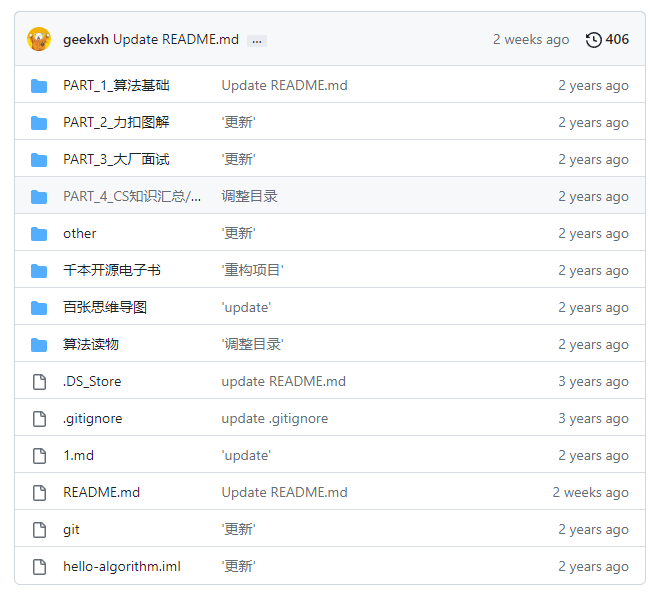Screen dimensions: 653x596
Task: Open '更新' commit message for PART_3_大厂面试
Action: (238, 160)
